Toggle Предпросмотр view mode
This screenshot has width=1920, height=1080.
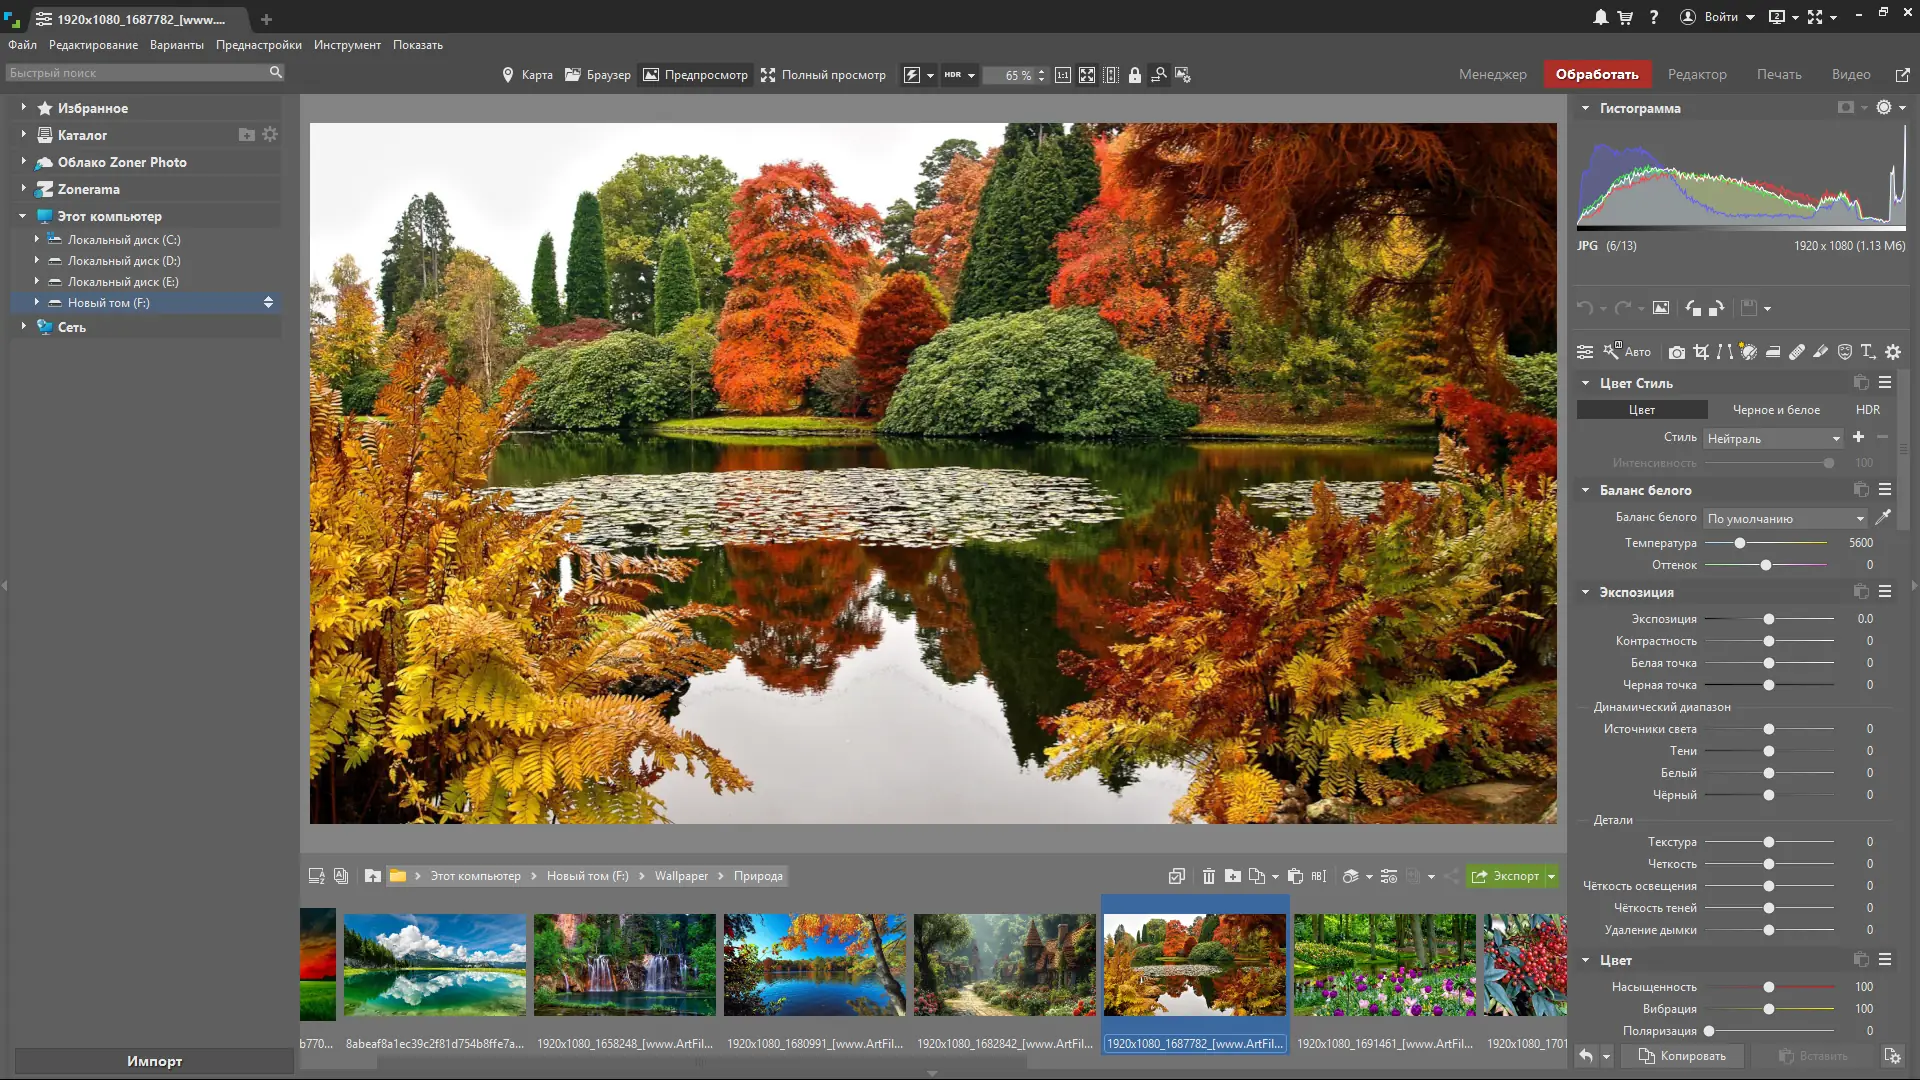click(695, 74)
